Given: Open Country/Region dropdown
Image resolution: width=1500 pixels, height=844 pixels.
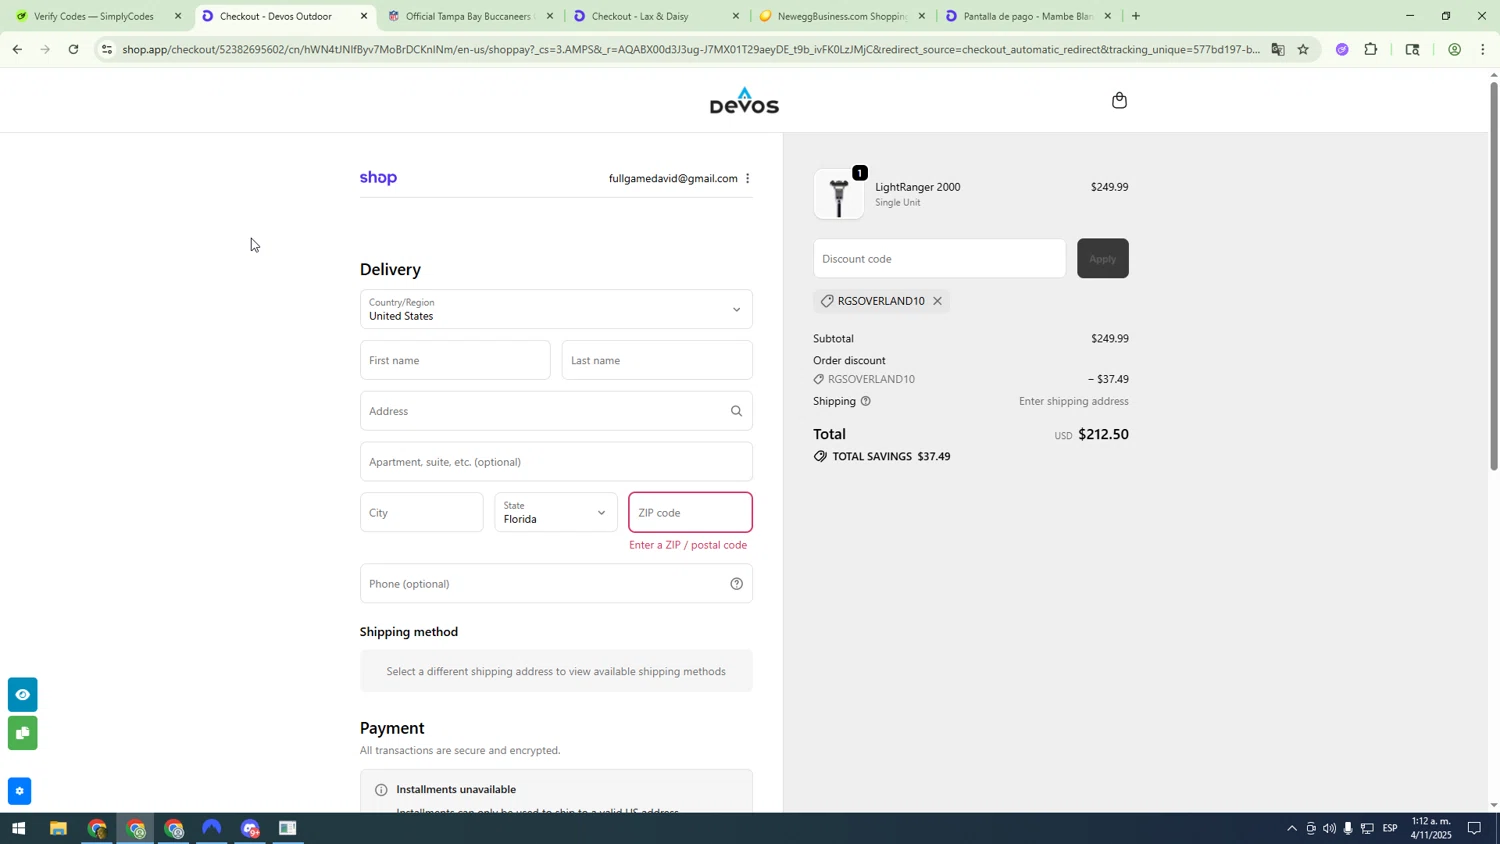Looking at the screenshot, I should tap(556, 309).
